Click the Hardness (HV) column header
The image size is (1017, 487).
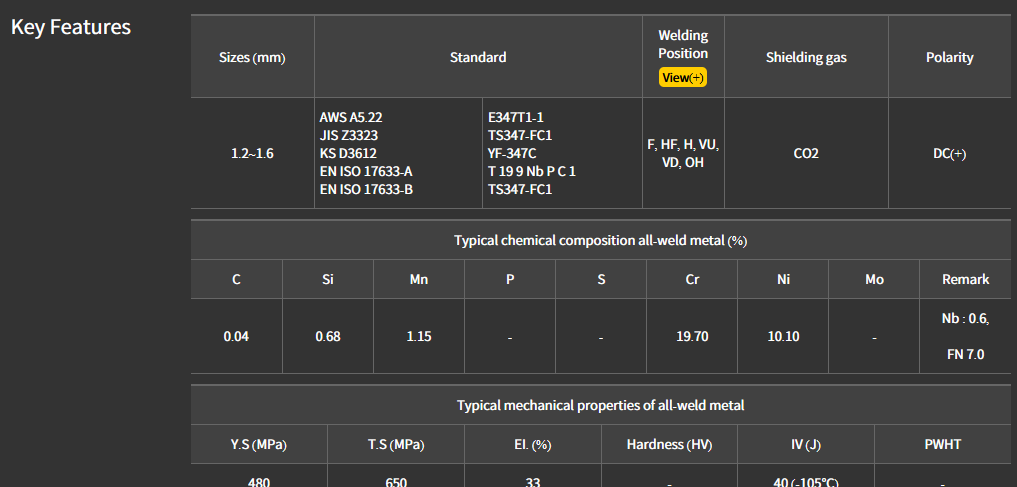pos(669,445)
